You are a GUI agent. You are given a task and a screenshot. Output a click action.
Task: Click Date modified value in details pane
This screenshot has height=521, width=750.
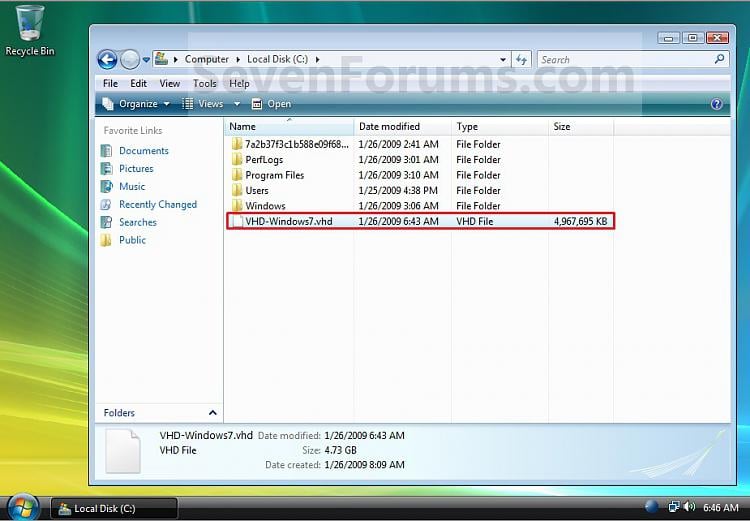point(364,436)
